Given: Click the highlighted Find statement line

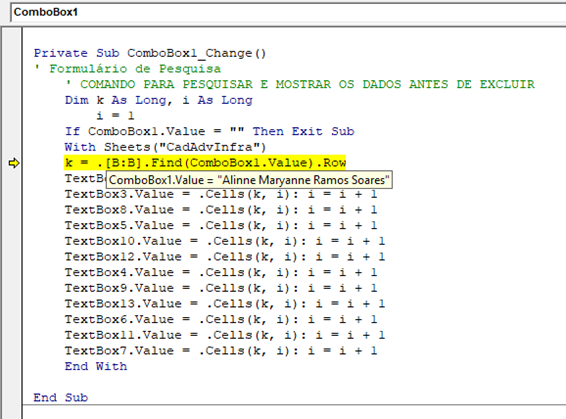Looking at the screenshot, I should click(205, 163).
